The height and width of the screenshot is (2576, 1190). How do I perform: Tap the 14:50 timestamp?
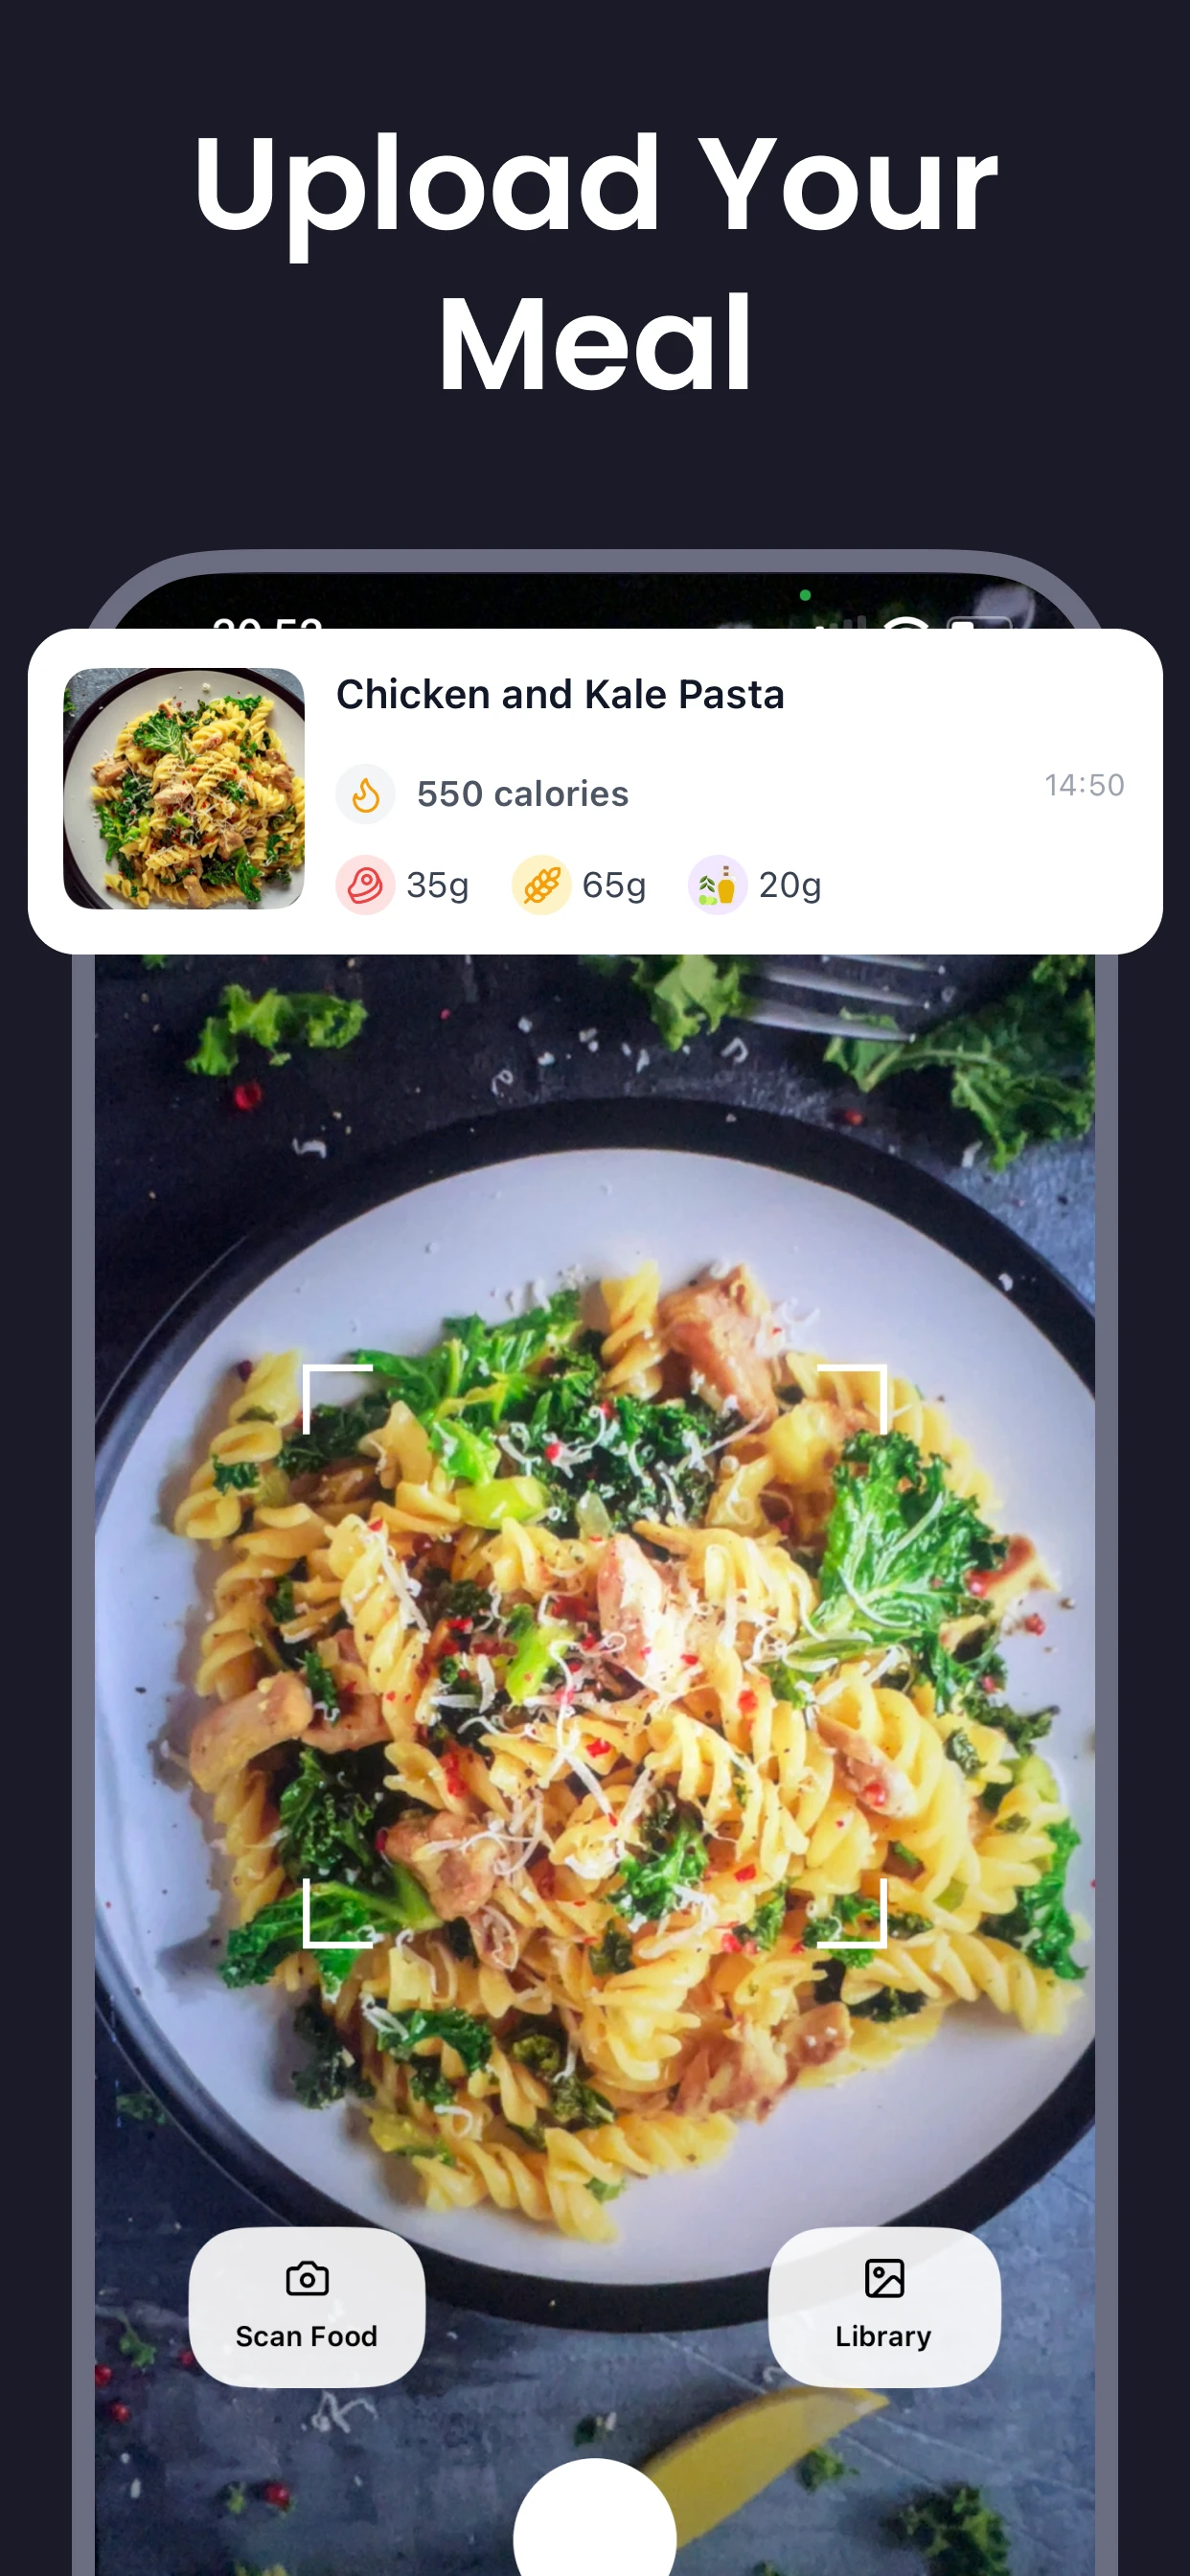click(1084, 786)
